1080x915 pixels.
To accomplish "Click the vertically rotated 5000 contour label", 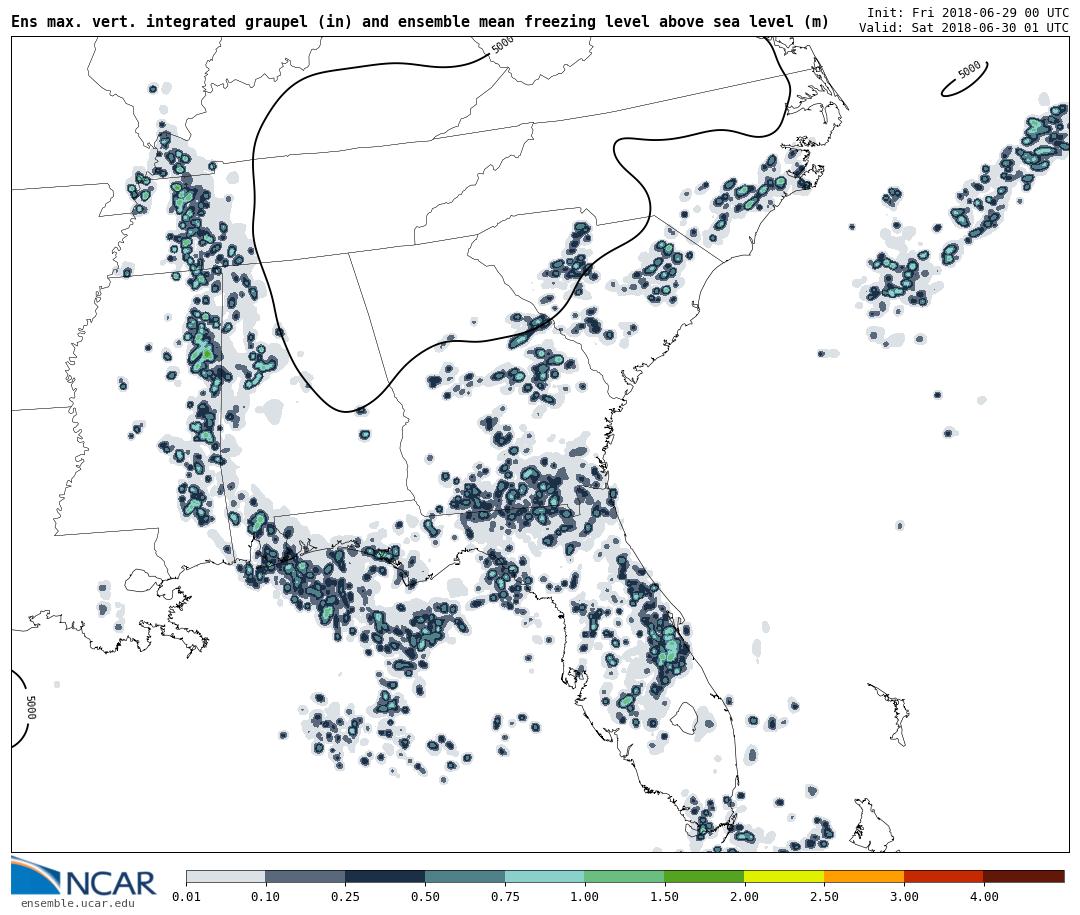I will pos(31,707).
